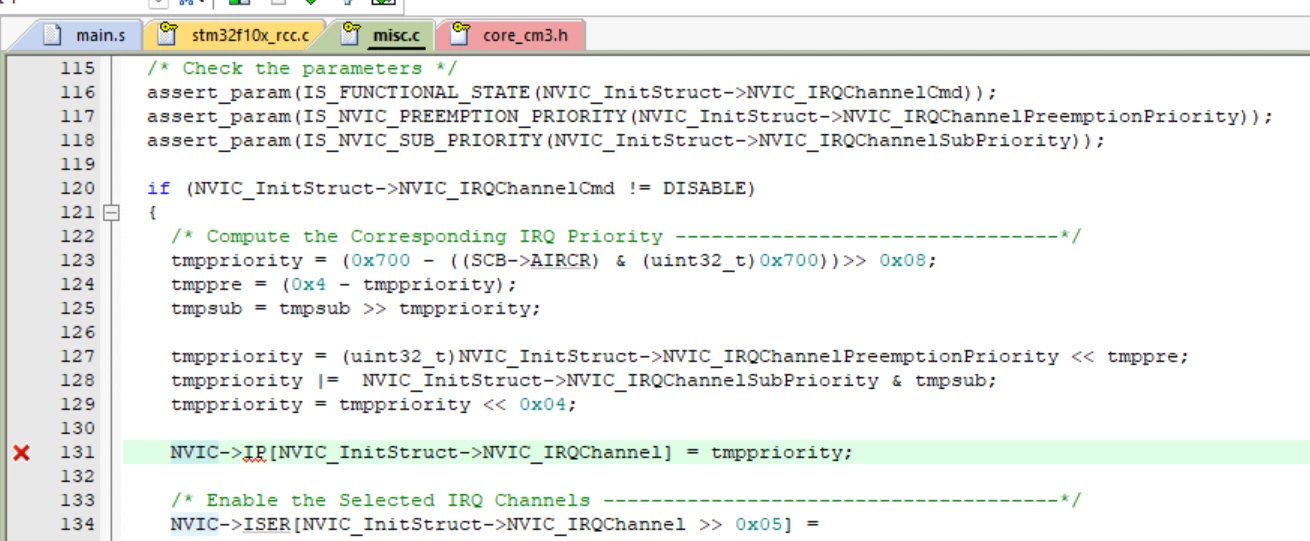This screenshot has height=541, width=1310.
Task: Click "= tmppriority;" at the end of line 131
Action: 770,452
